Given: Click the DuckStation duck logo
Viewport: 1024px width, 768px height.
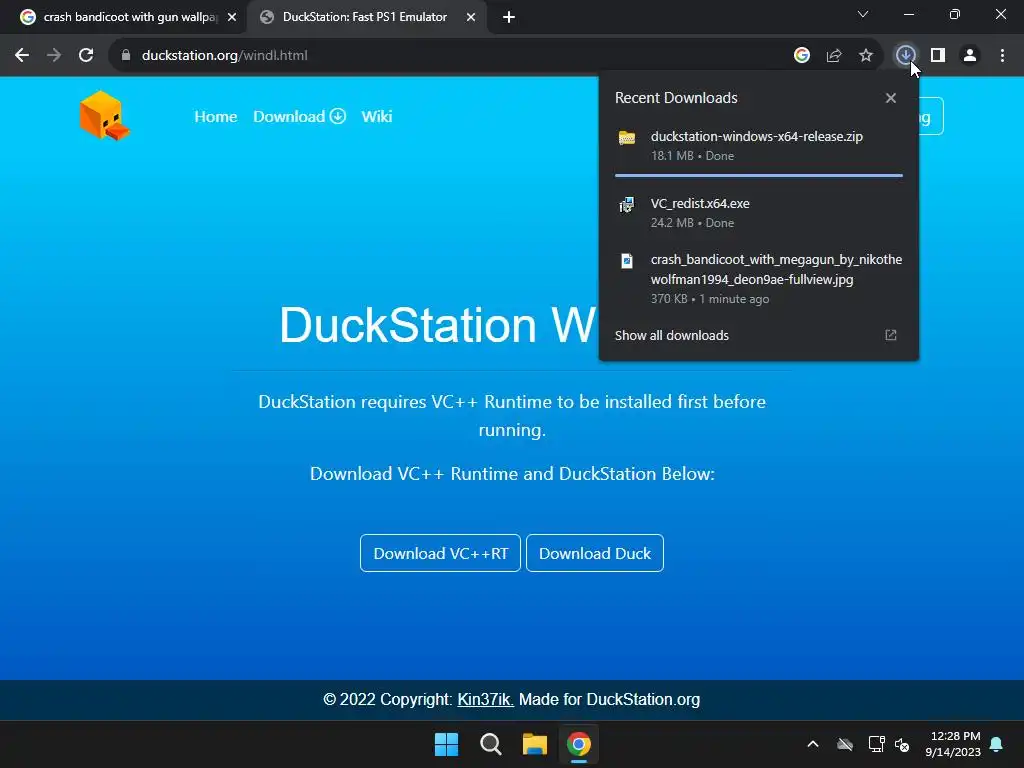Looking at the screenshot, I should pyautogui.click(x=104, y=116).
